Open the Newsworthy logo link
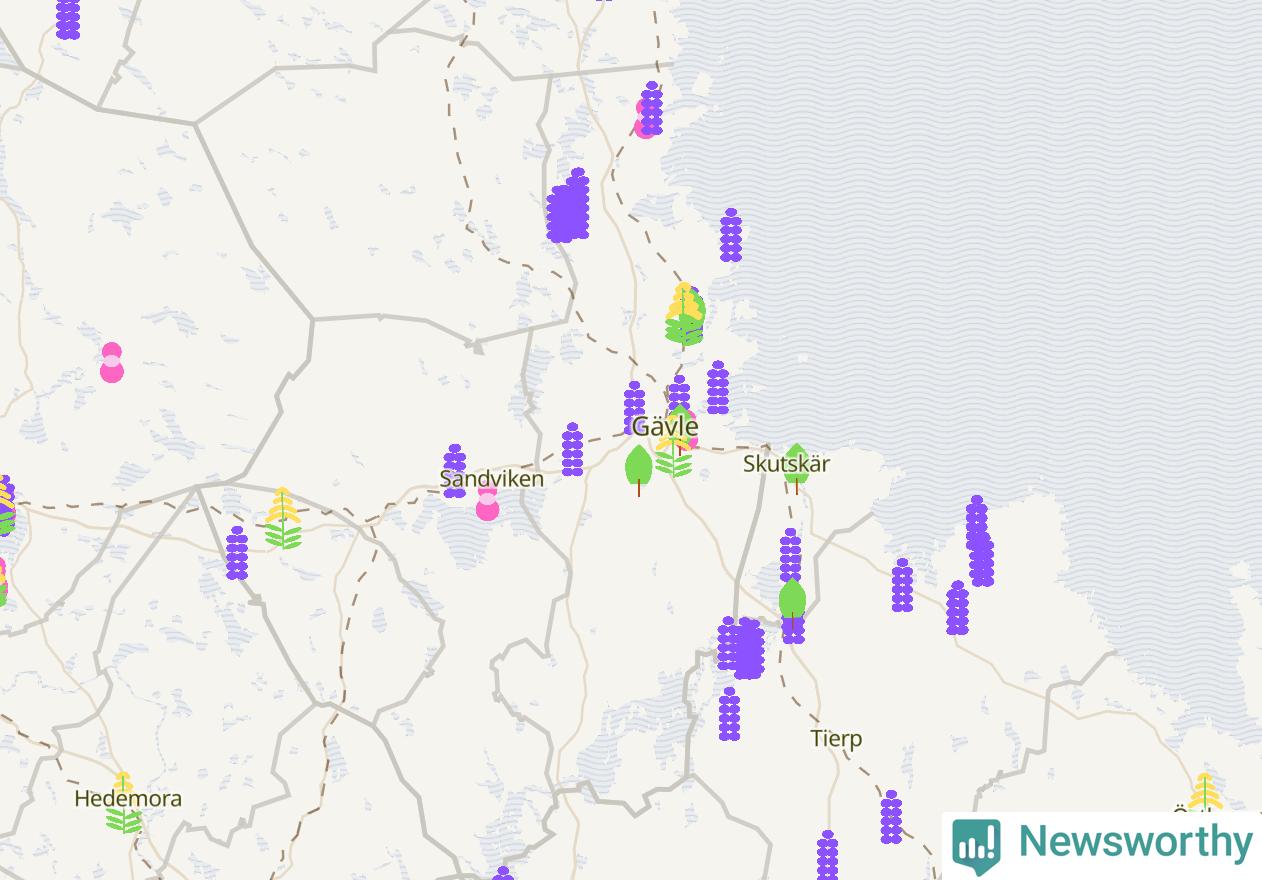1262x880 pixels. [1102, 845]
